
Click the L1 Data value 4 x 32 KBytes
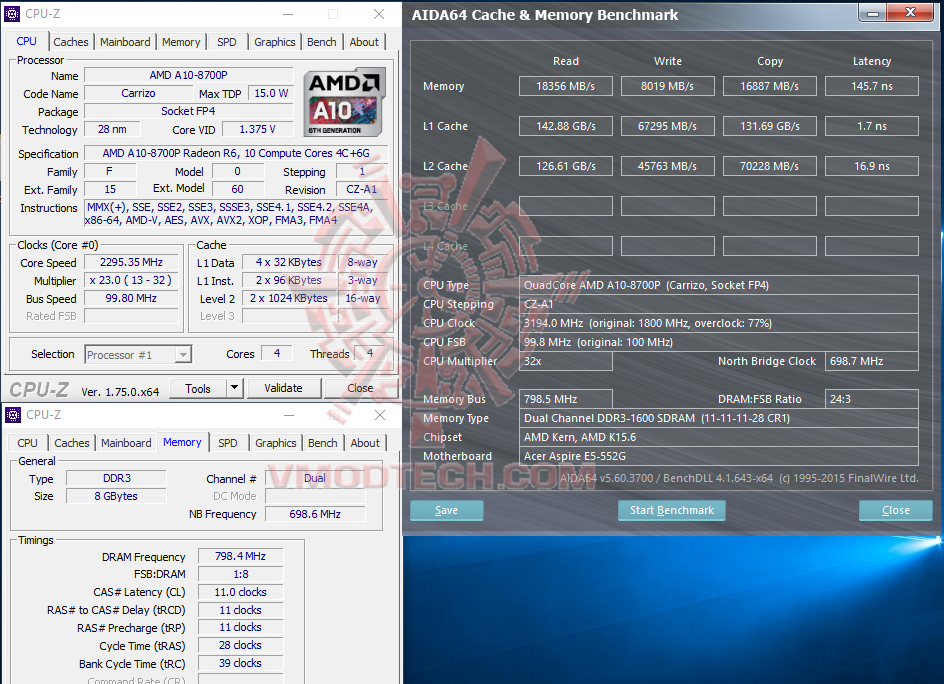point(289,263)
